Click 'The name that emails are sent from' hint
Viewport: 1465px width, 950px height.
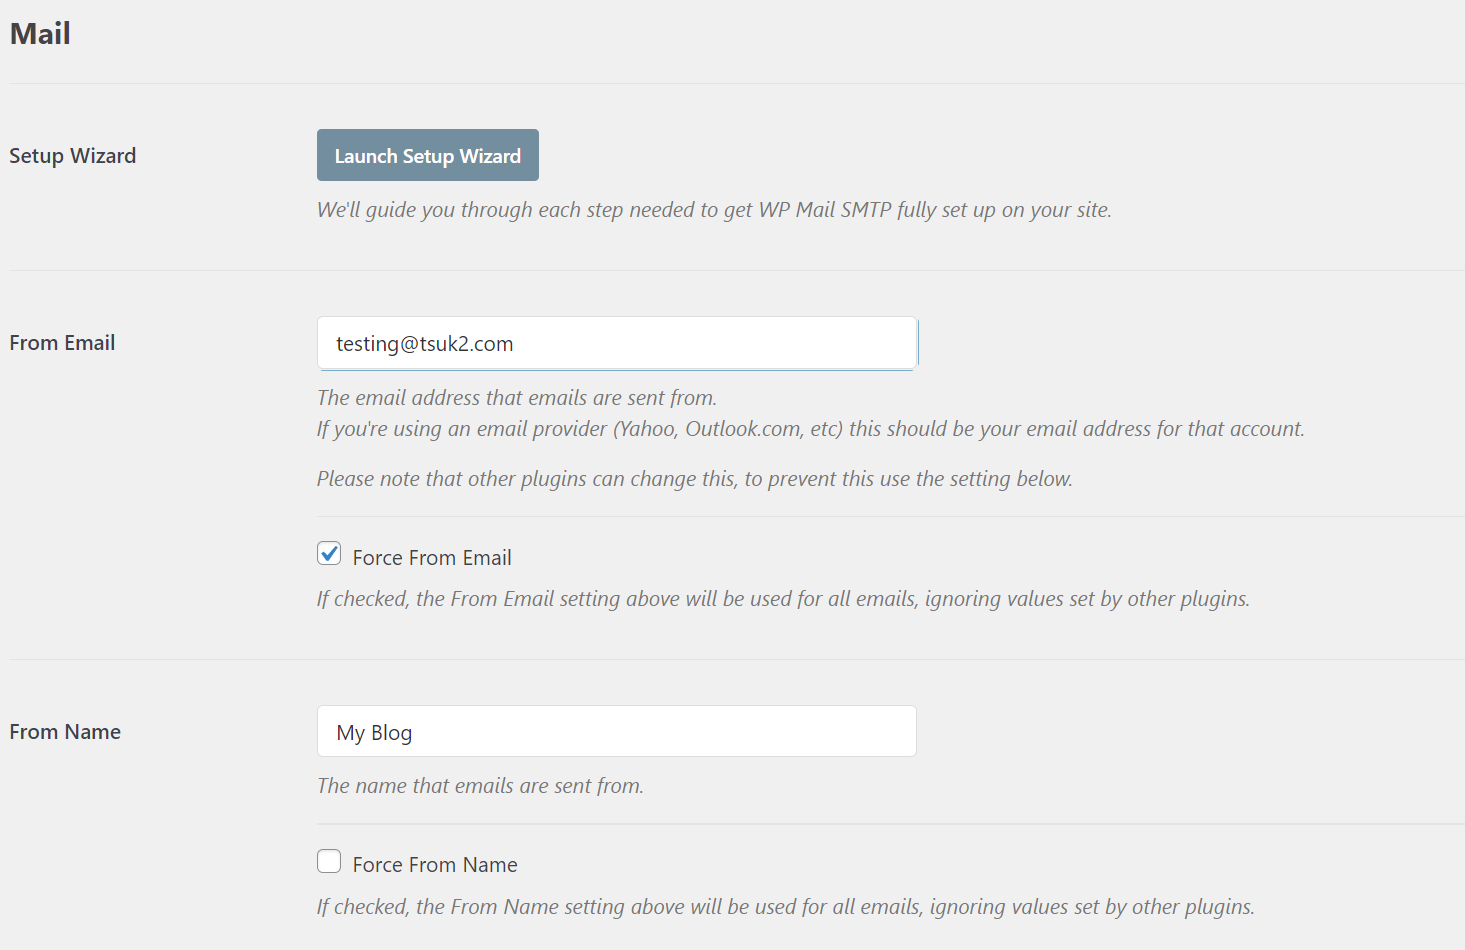[x=480, y=786]
